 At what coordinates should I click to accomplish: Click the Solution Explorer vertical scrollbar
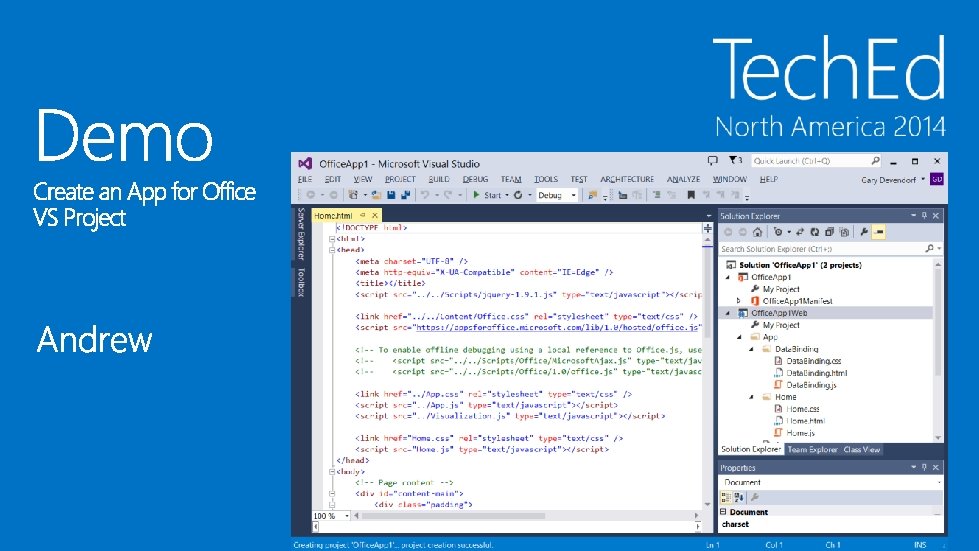[938, 321]
